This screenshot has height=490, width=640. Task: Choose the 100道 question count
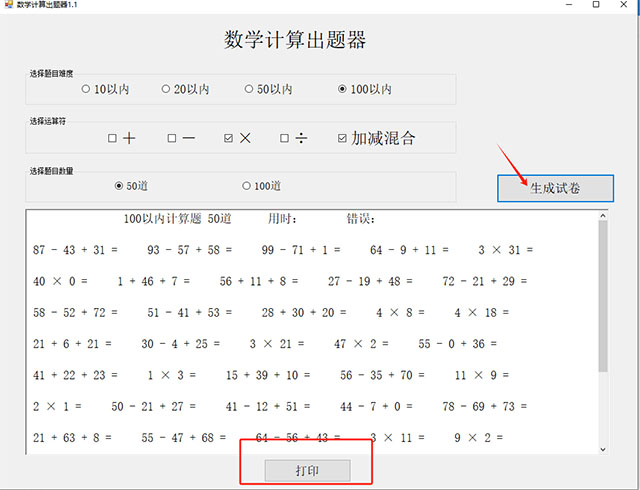coord(262,186)
